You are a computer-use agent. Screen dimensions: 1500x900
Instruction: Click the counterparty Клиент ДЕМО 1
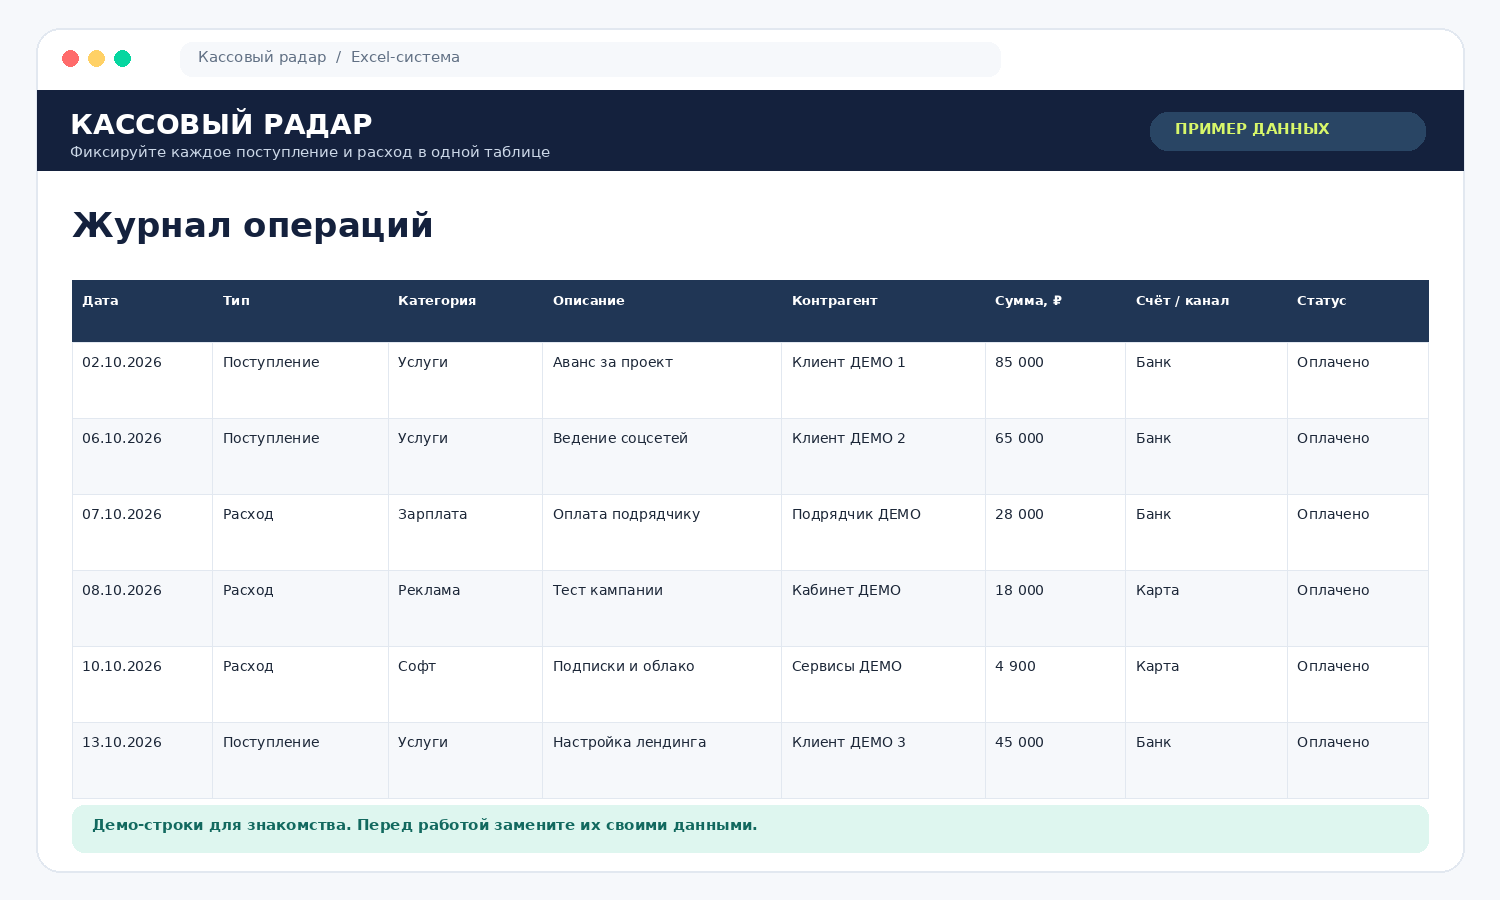click(x=883, y=380)
